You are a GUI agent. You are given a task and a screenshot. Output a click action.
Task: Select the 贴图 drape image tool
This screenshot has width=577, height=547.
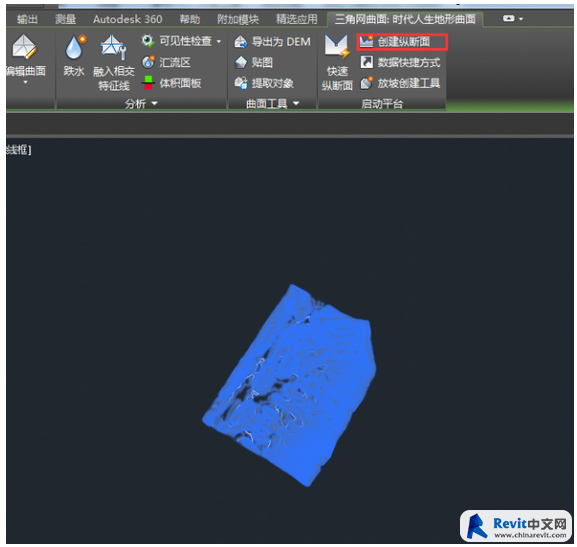pos(254,62)
